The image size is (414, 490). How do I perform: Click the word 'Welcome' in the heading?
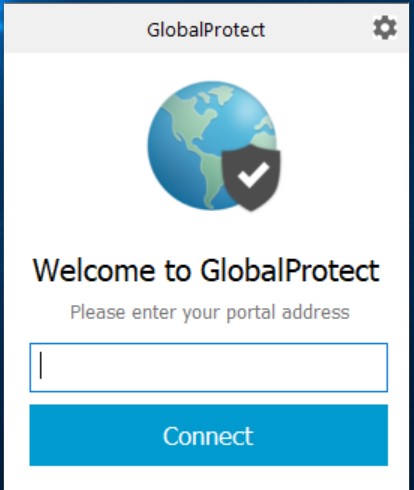point(94,271)
